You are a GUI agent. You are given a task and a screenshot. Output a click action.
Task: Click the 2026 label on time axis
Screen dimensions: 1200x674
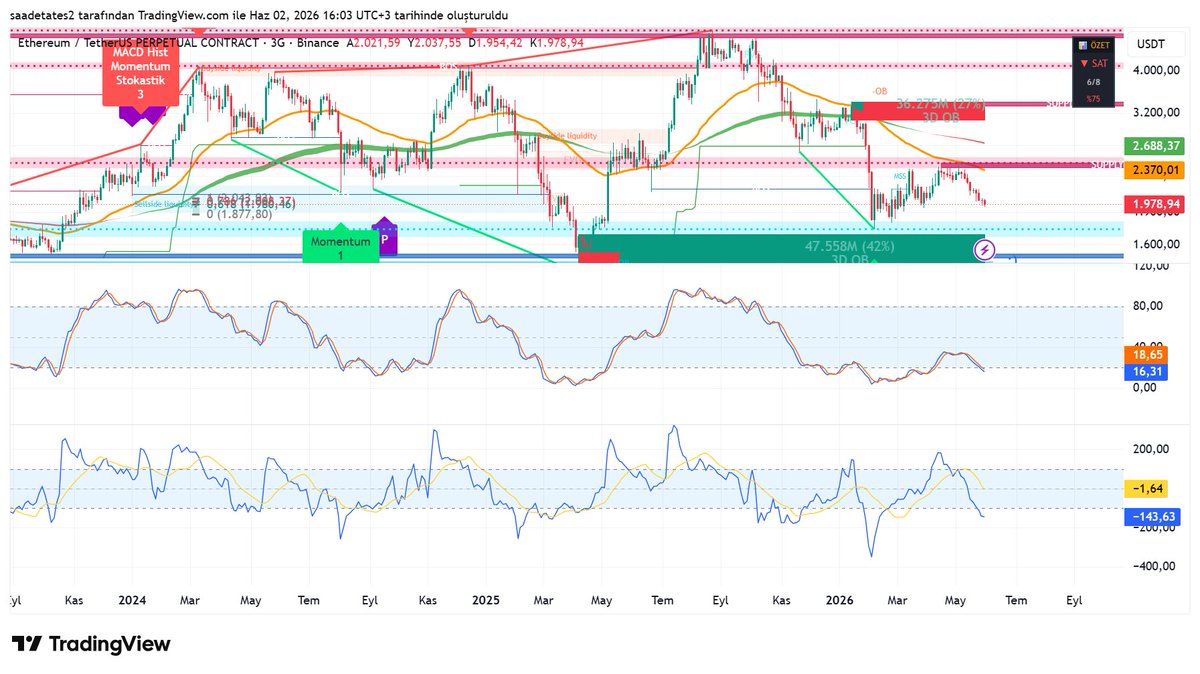[841, 600]
